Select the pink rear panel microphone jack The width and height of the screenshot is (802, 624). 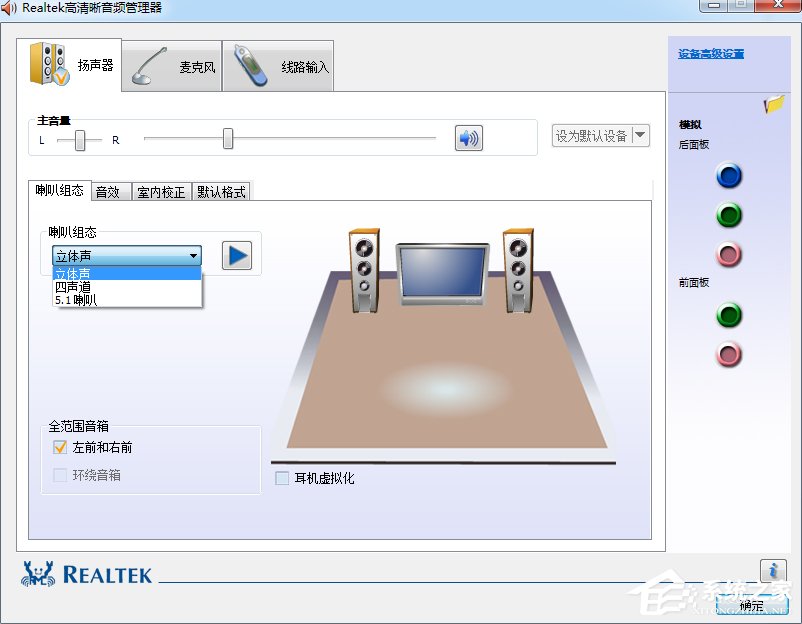(x=729, y=254)
